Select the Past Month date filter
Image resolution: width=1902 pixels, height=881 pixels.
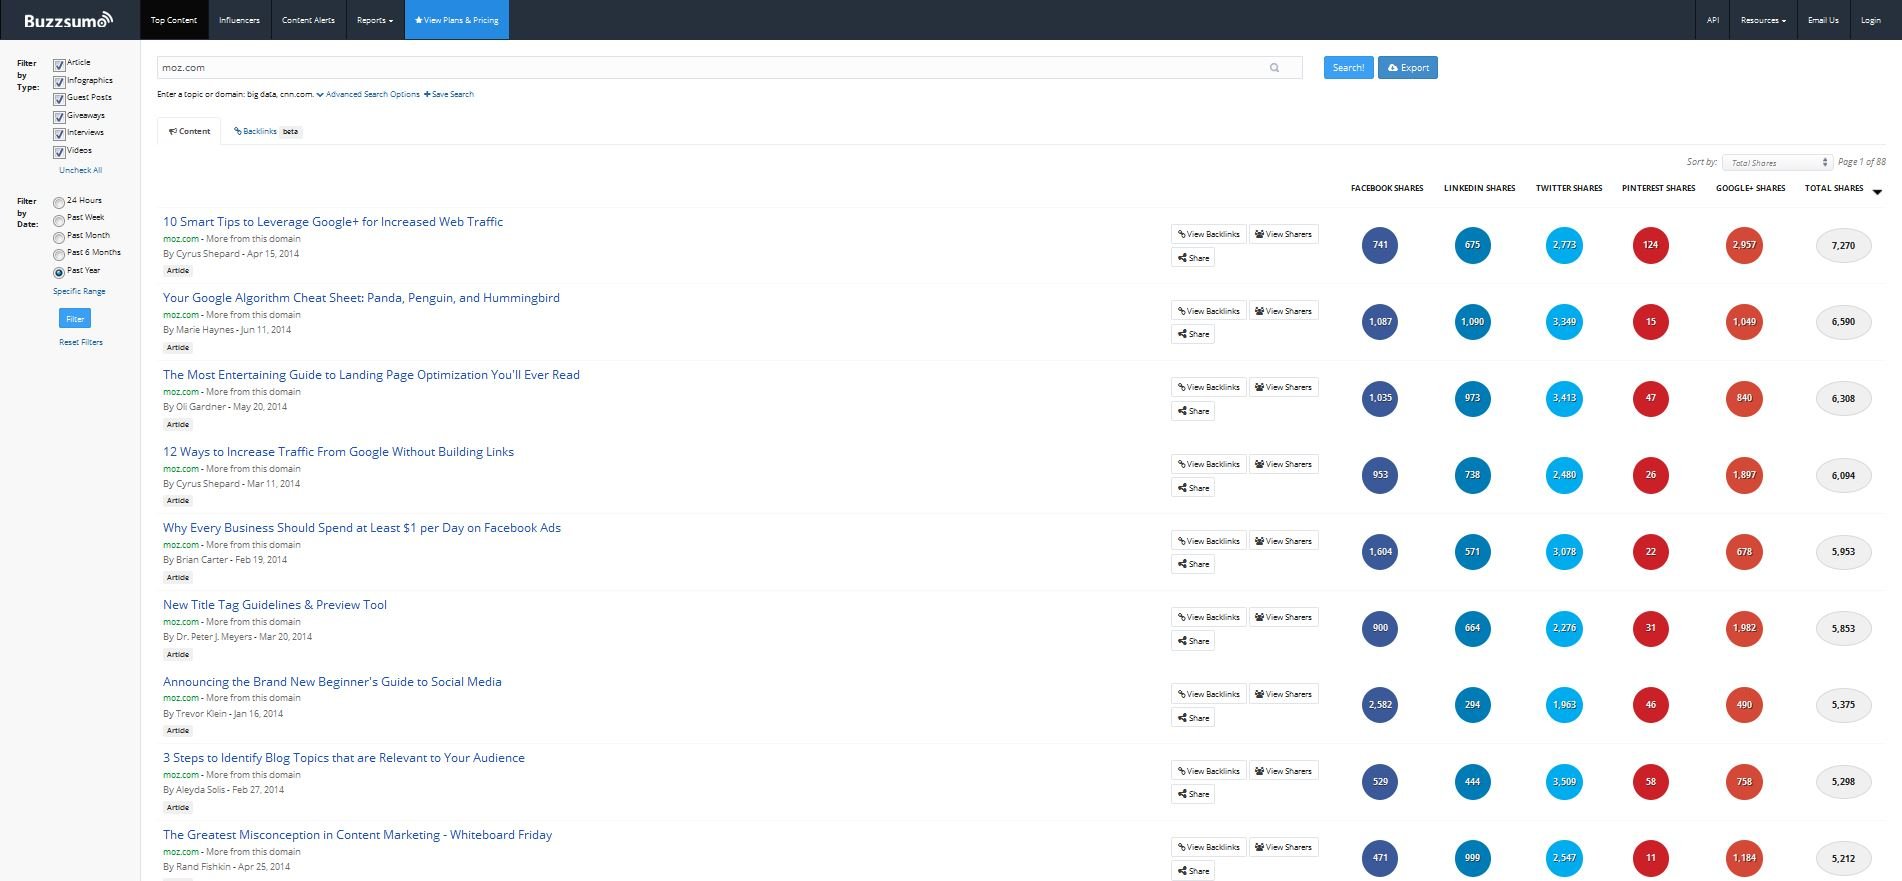(59, 238)
